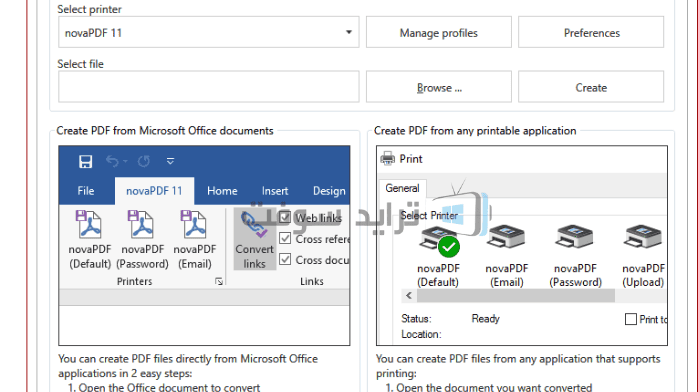The width and height of the screenshot is (698, 392).
Task: Click the Select file input field
Action: [208, 87]
